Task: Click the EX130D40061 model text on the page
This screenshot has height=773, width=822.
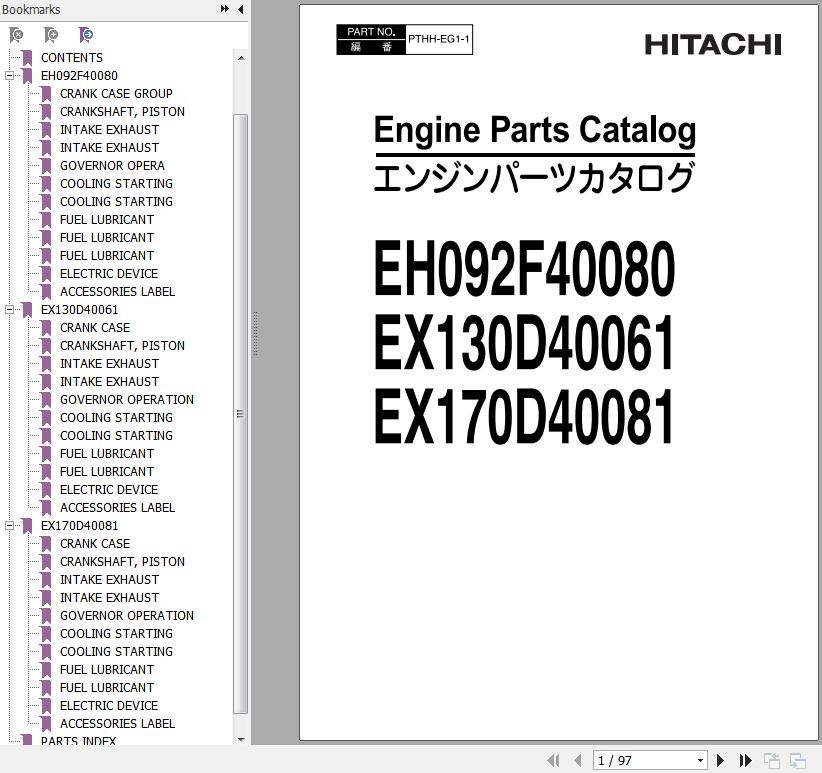Action: click(523, 343)
